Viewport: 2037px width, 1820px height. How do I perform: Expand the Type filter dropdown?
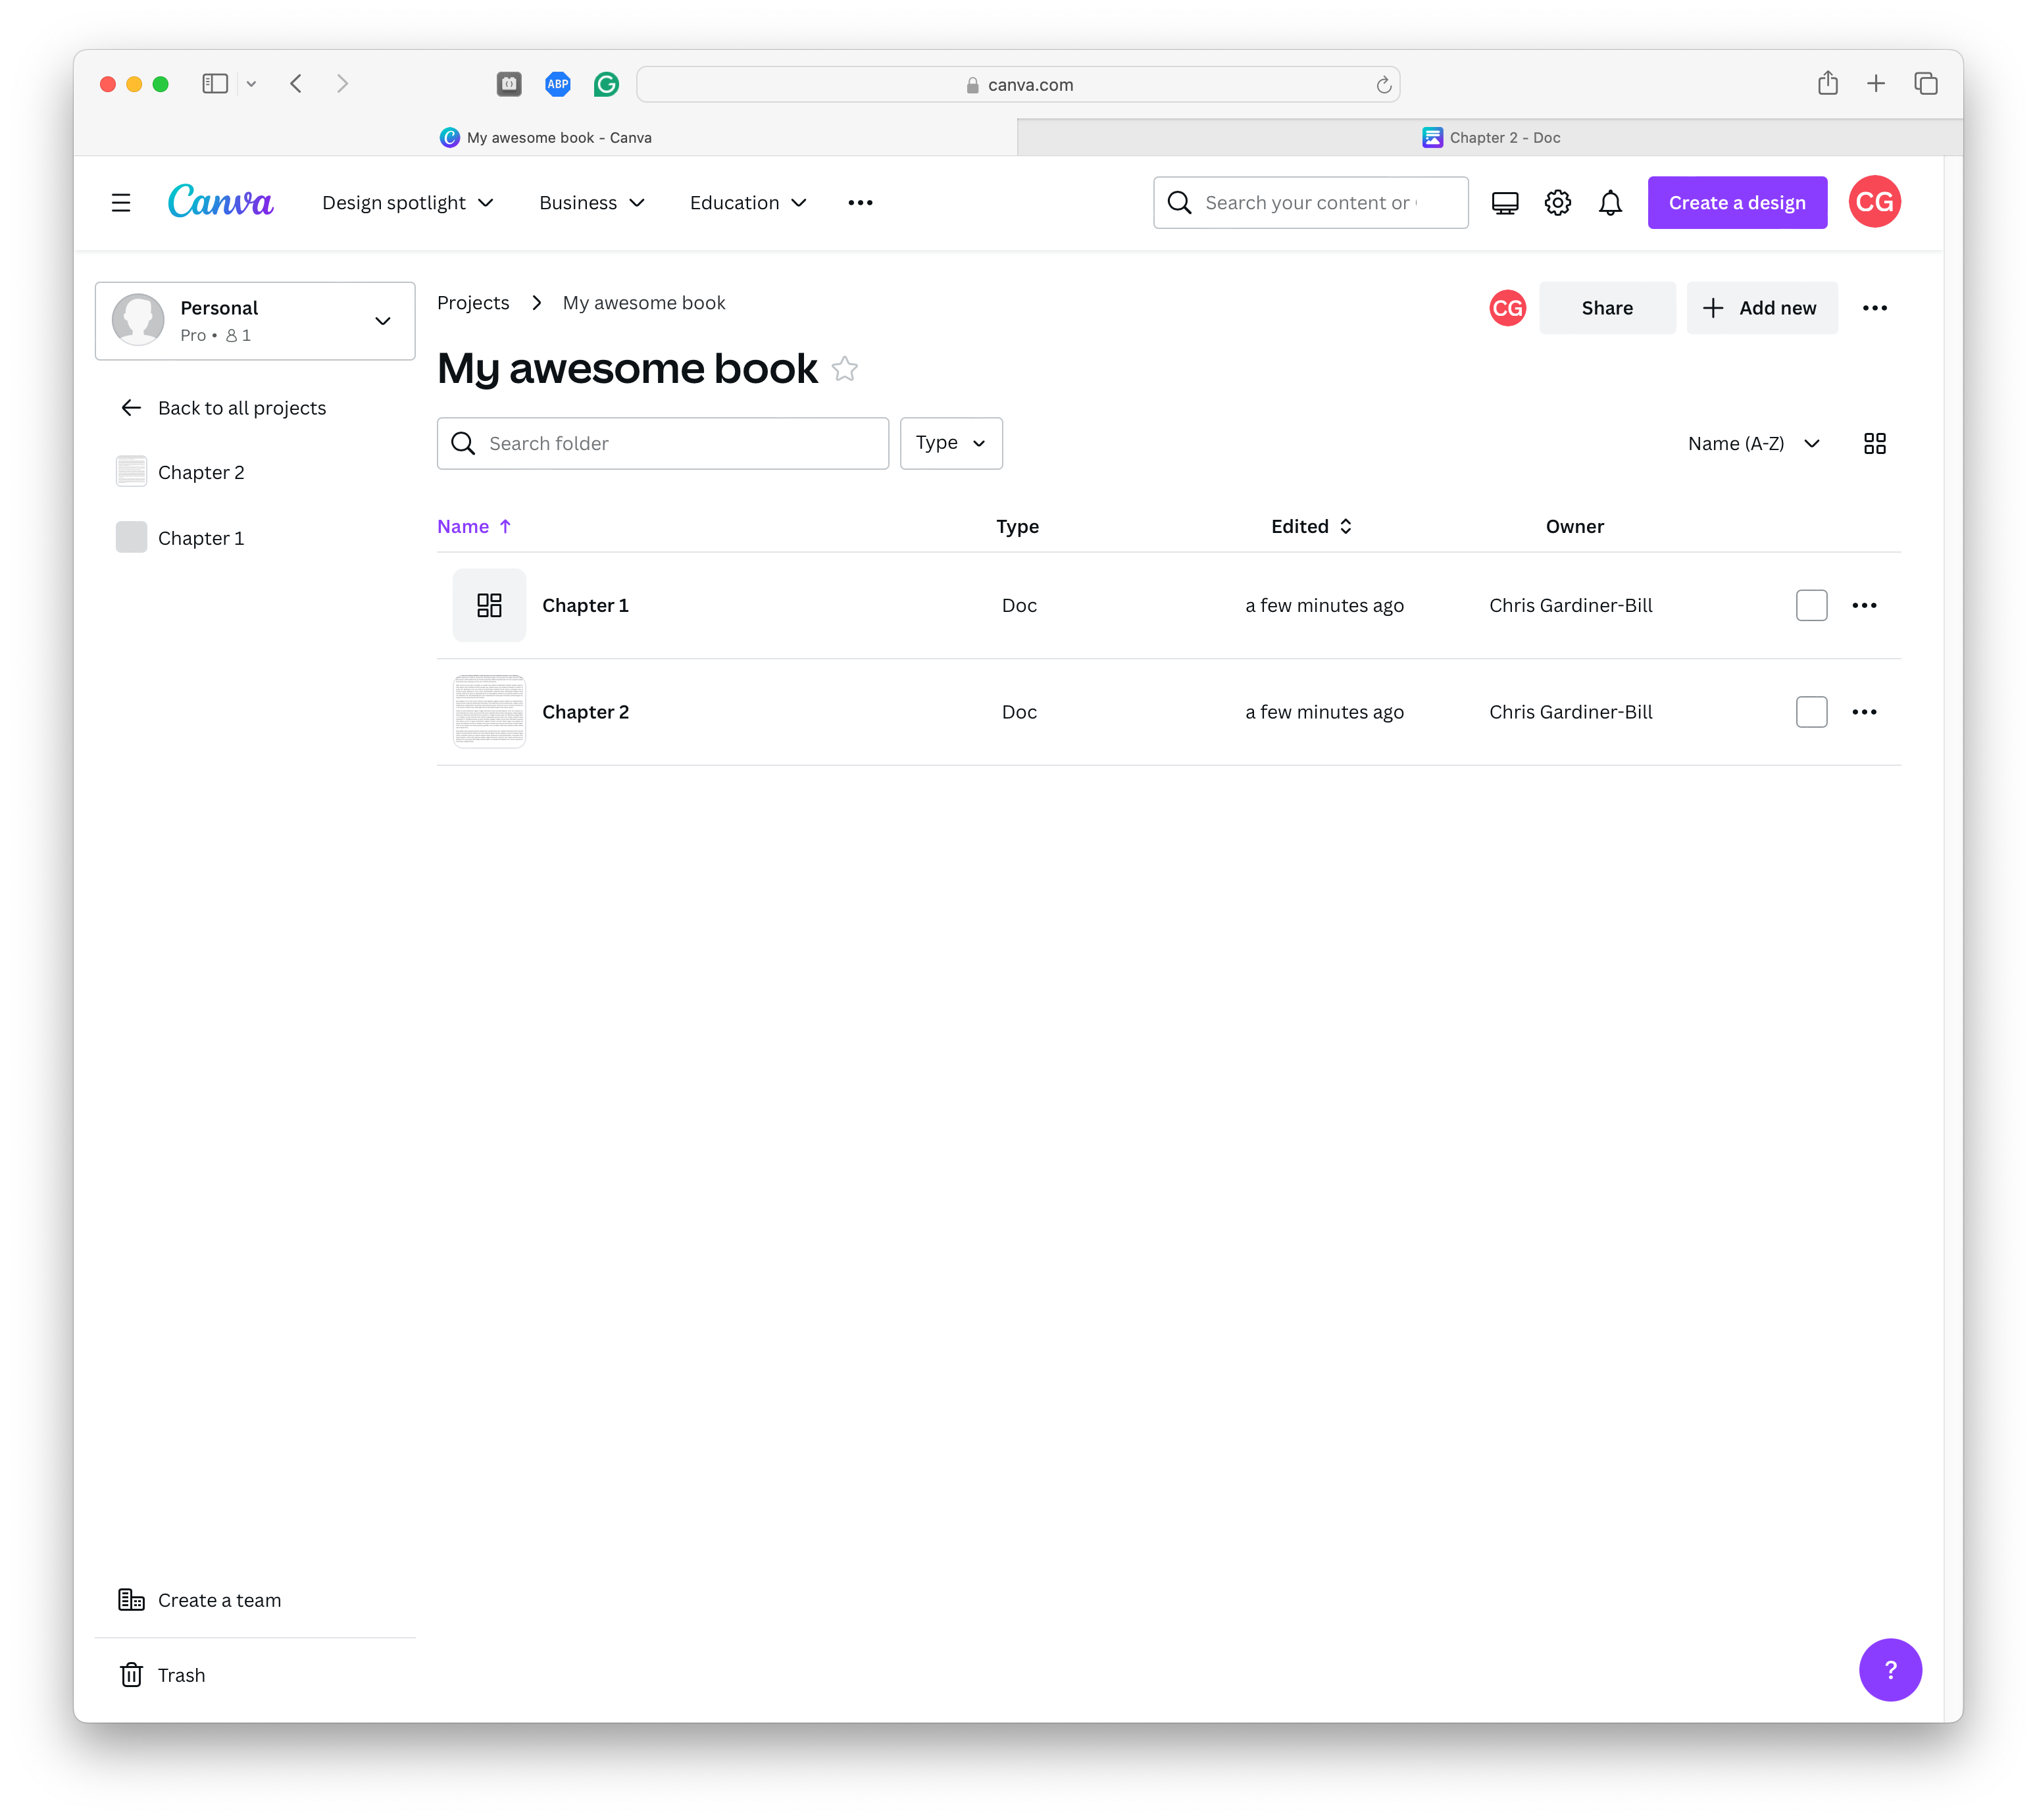tap(950, 443)
